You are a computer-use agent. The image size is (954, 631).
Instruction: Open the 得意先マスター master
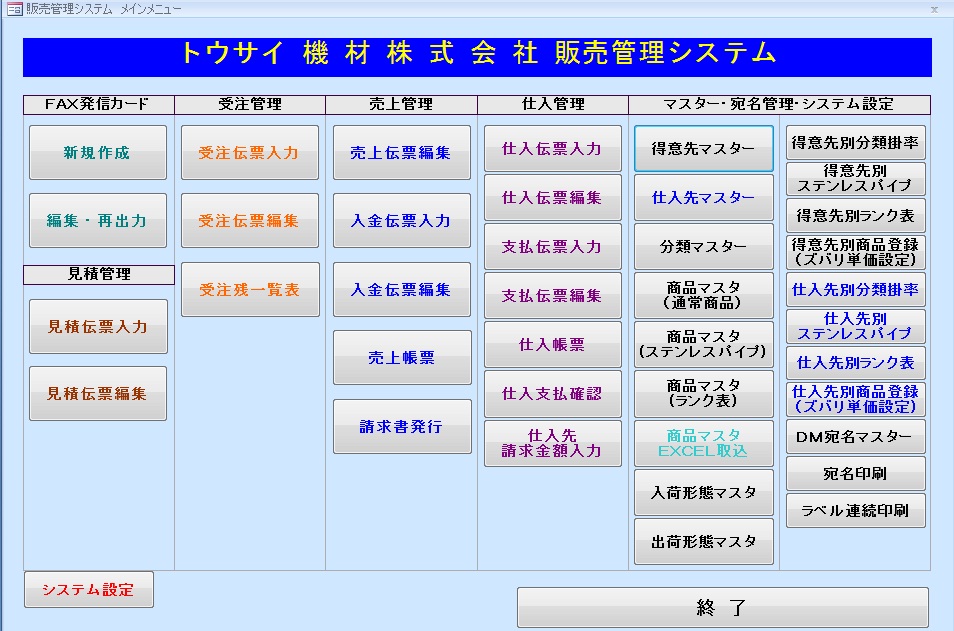703,149
